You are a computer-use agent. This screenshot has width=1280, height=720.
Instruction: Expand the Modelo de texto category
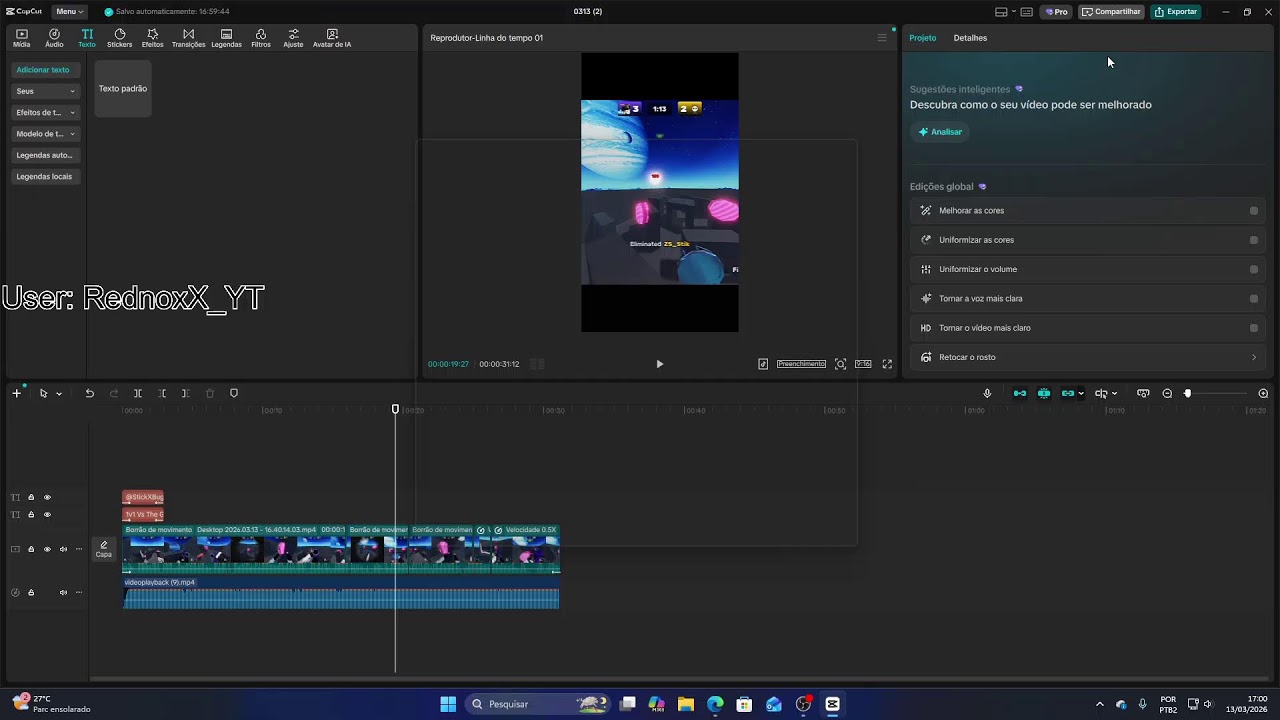click(x=45, y=133)
